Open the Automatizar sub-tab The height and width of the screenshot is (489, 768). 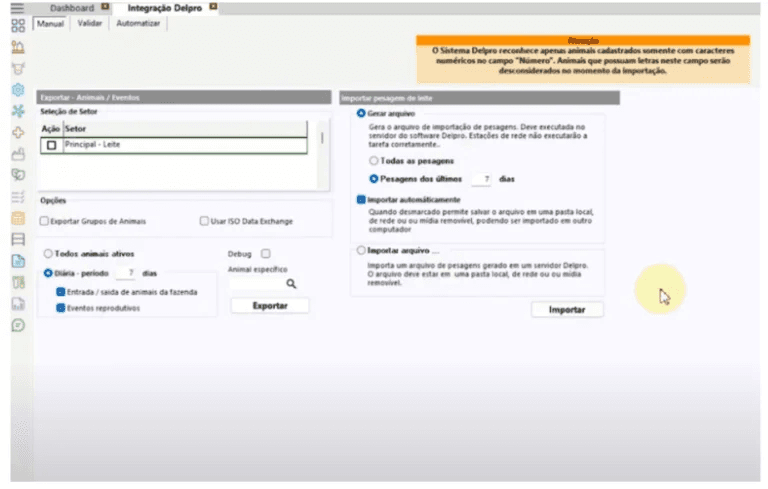click(138, 23)
